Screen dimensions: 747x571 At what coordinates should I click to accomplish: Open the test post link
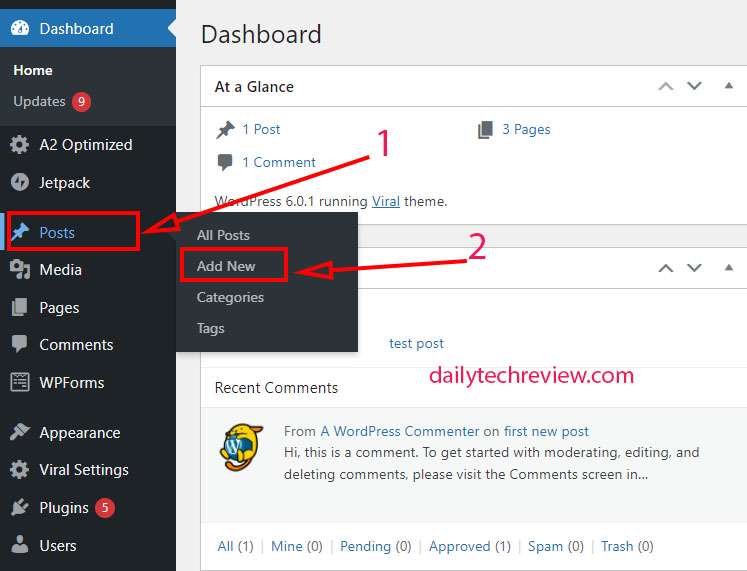pyautogui.click(x=416, y=343)
